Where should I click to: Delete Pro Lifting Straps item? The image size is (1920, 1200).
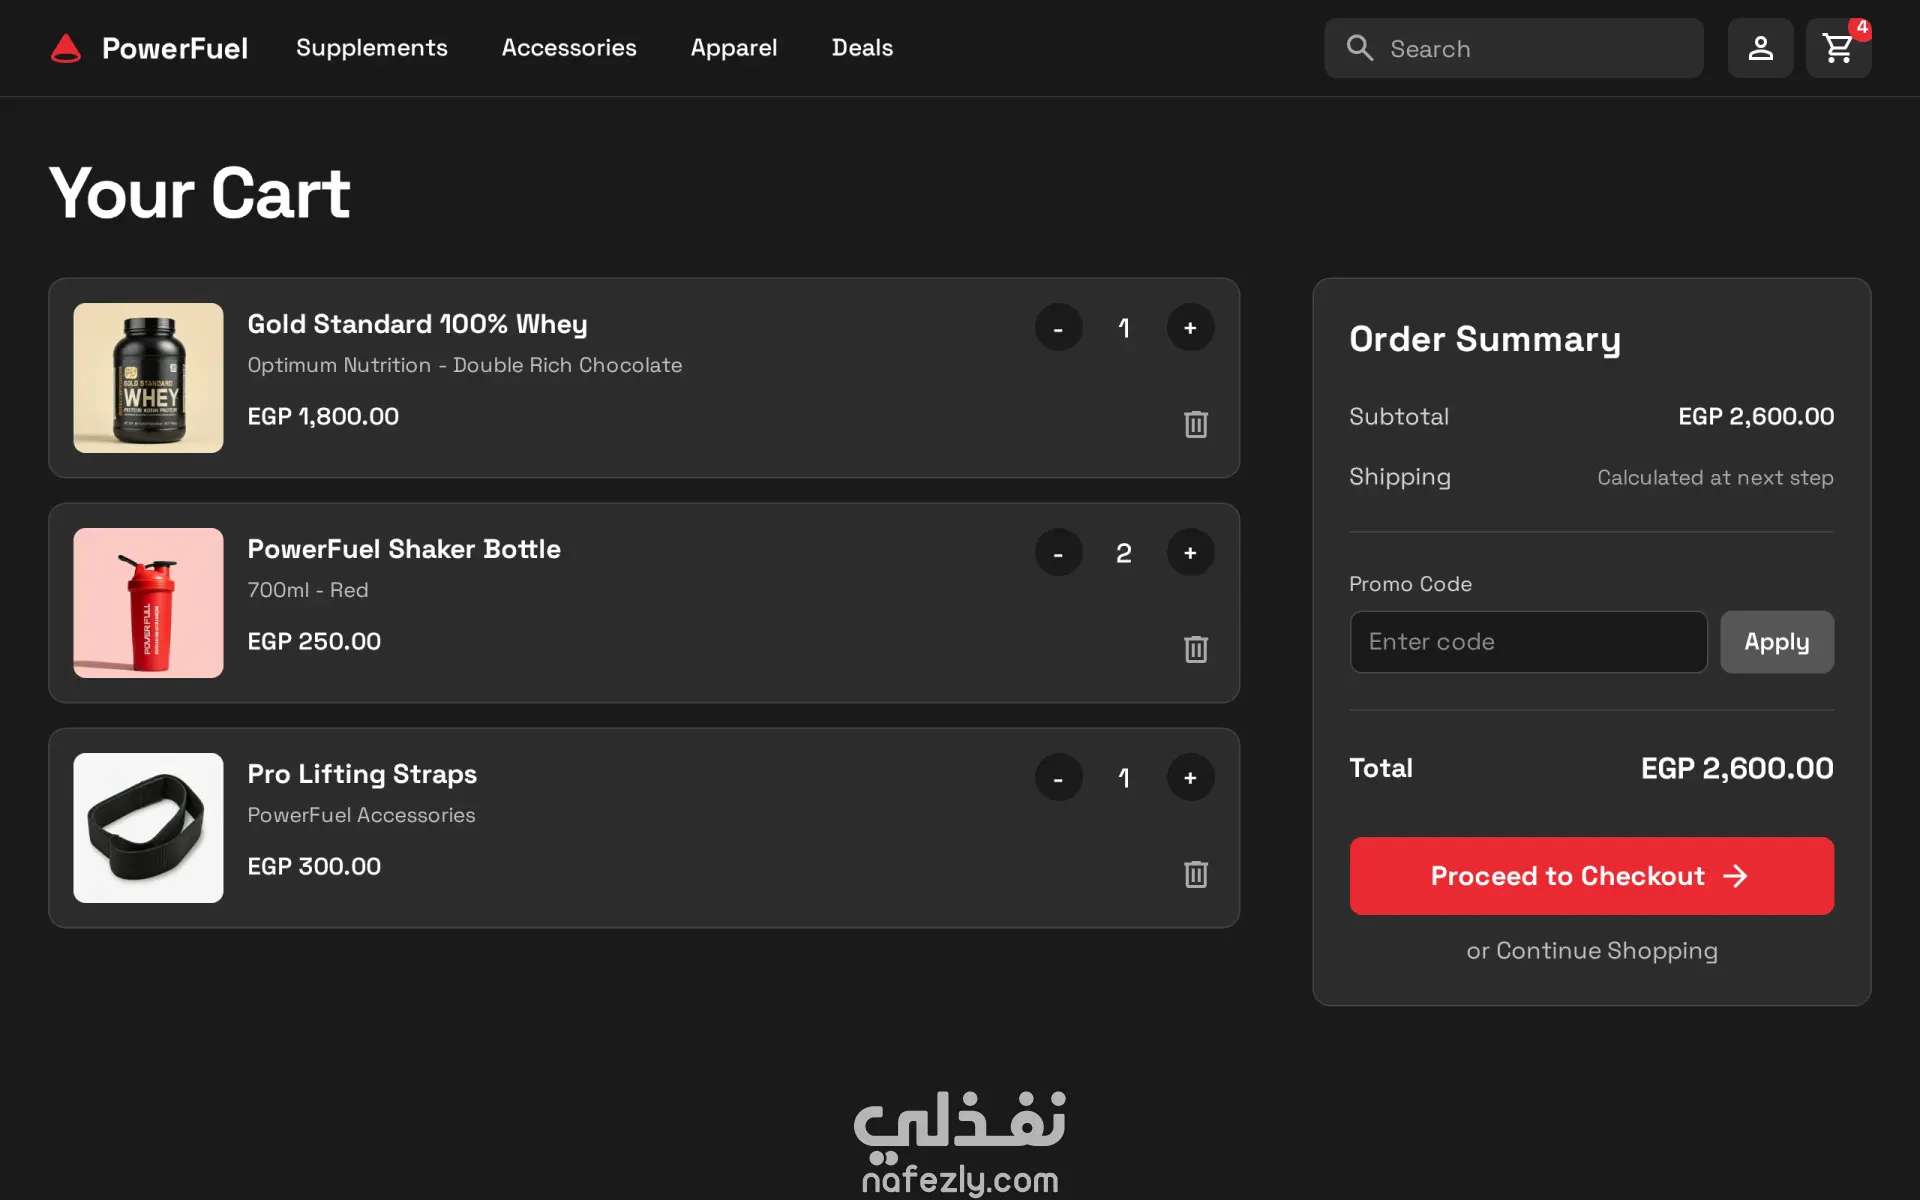pyautogui.click(x=1195, y=874)
